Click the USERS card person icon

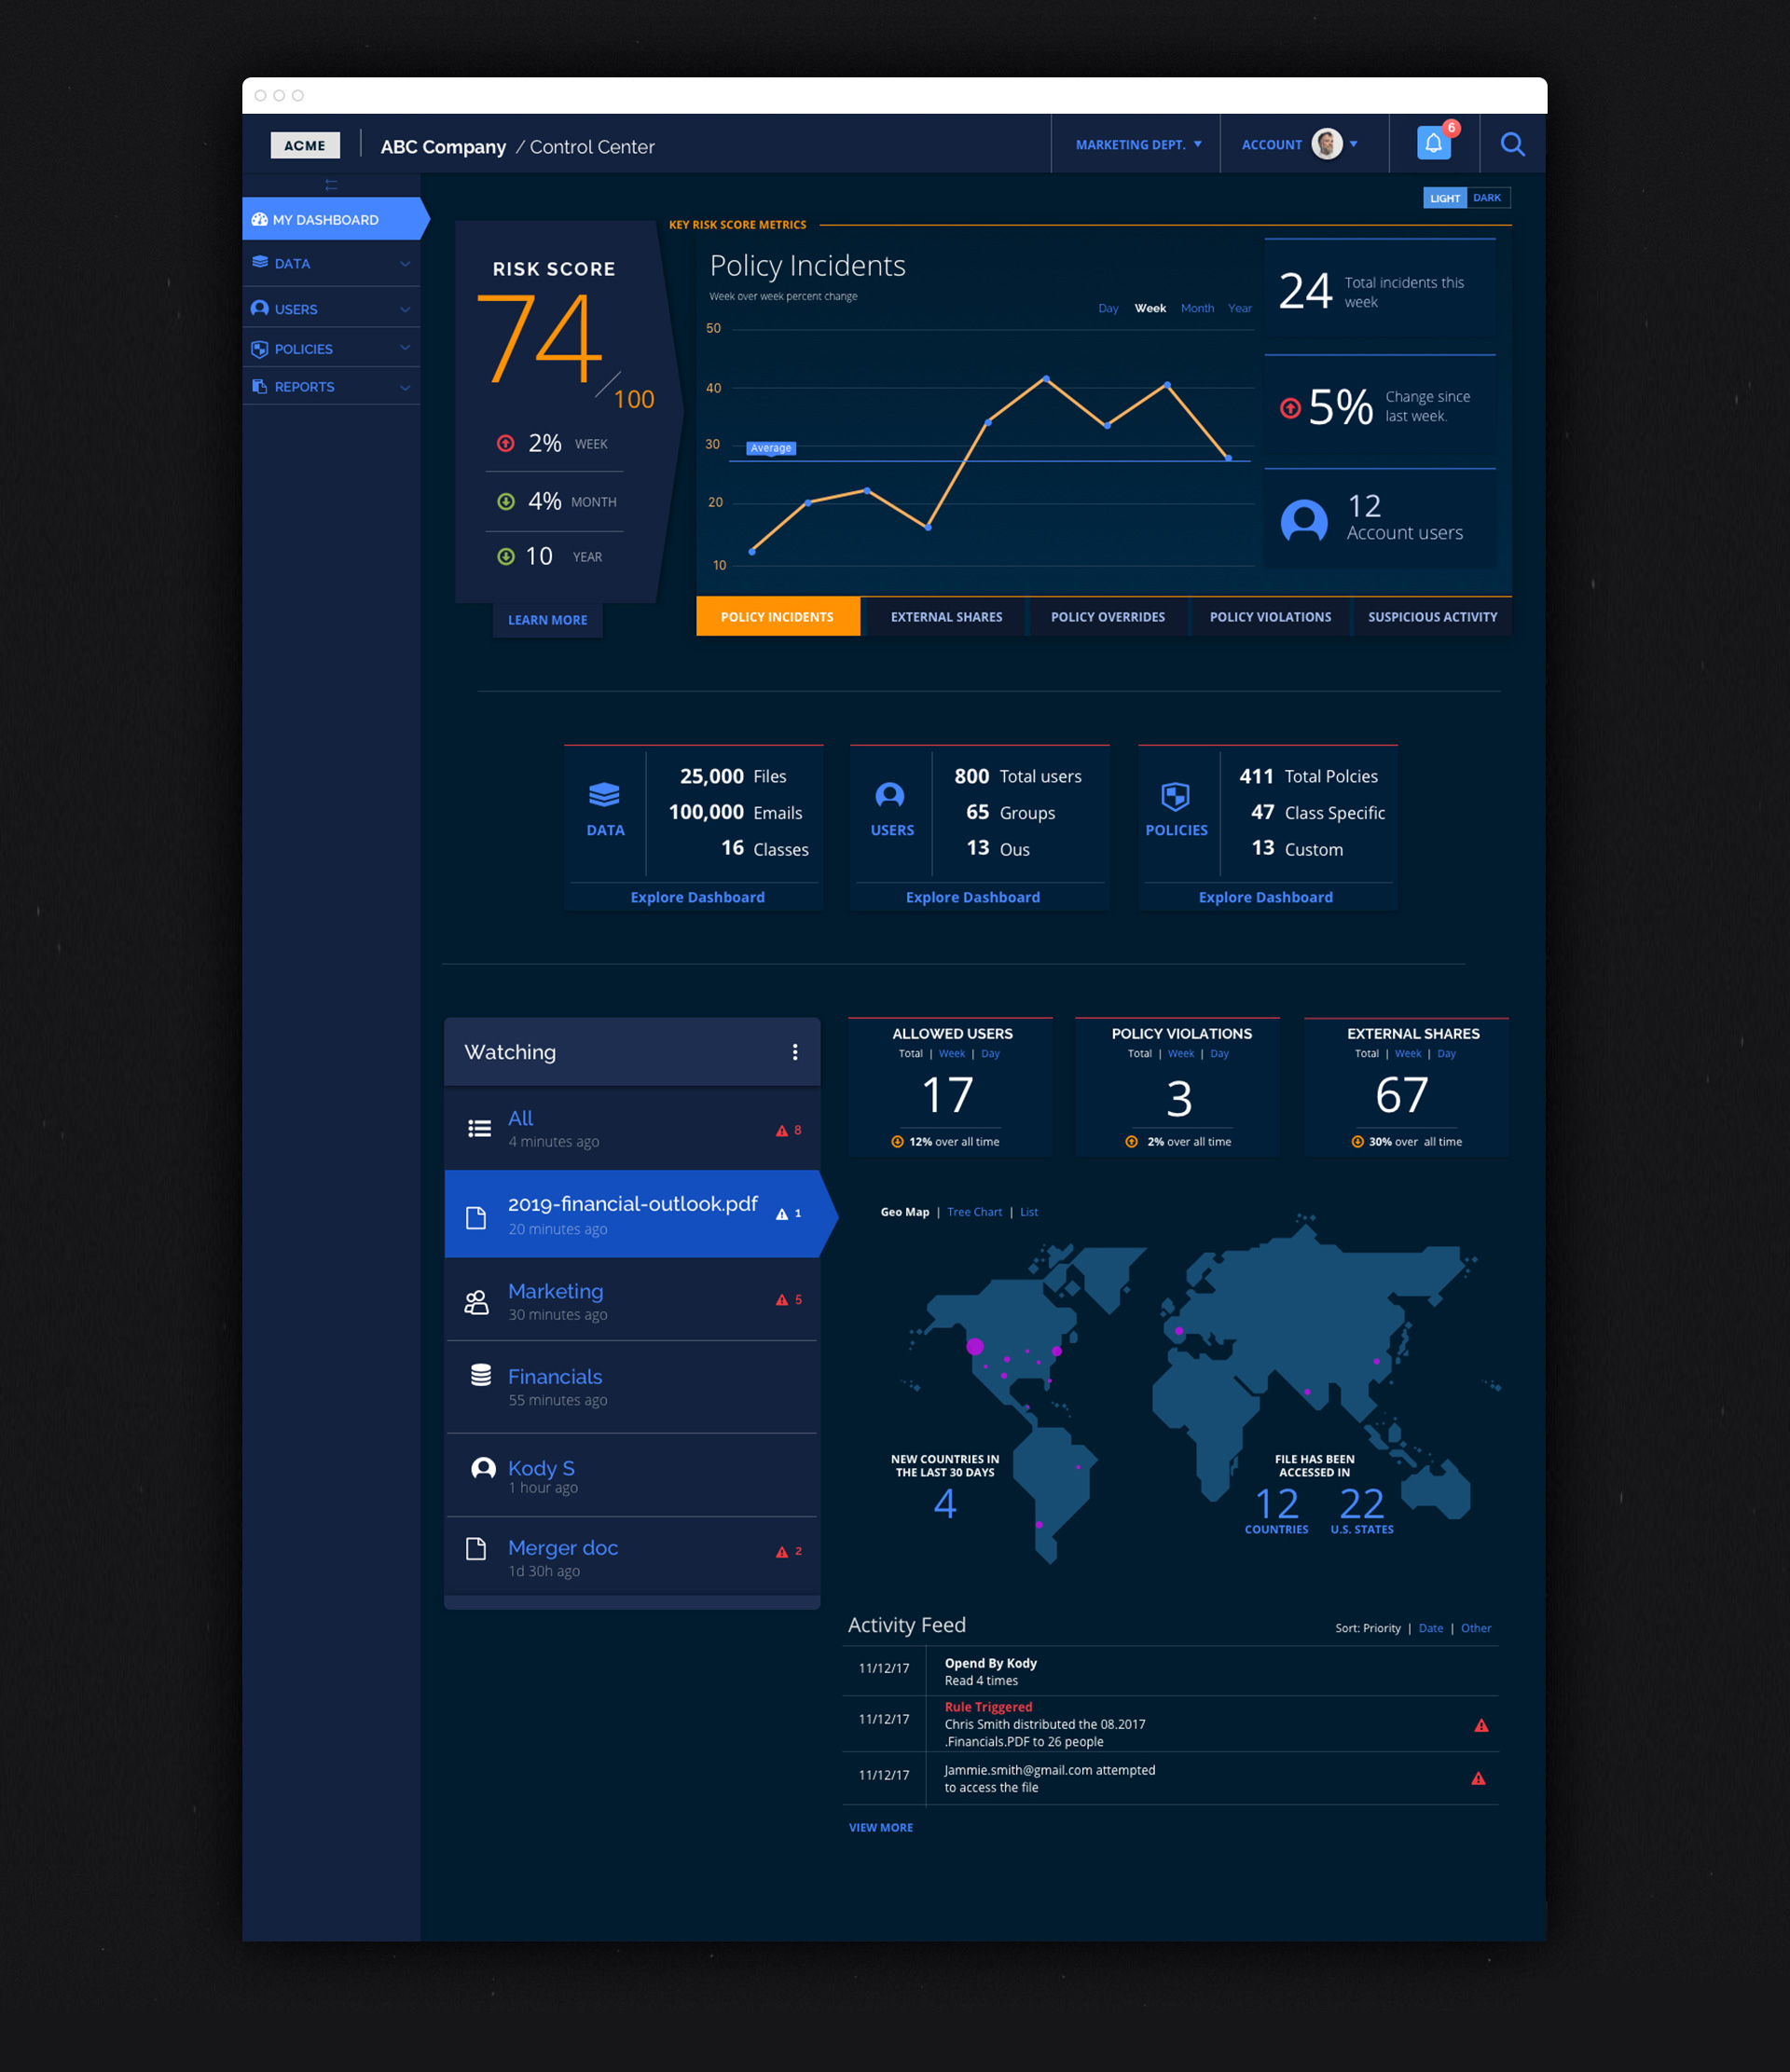click(890, 795)
